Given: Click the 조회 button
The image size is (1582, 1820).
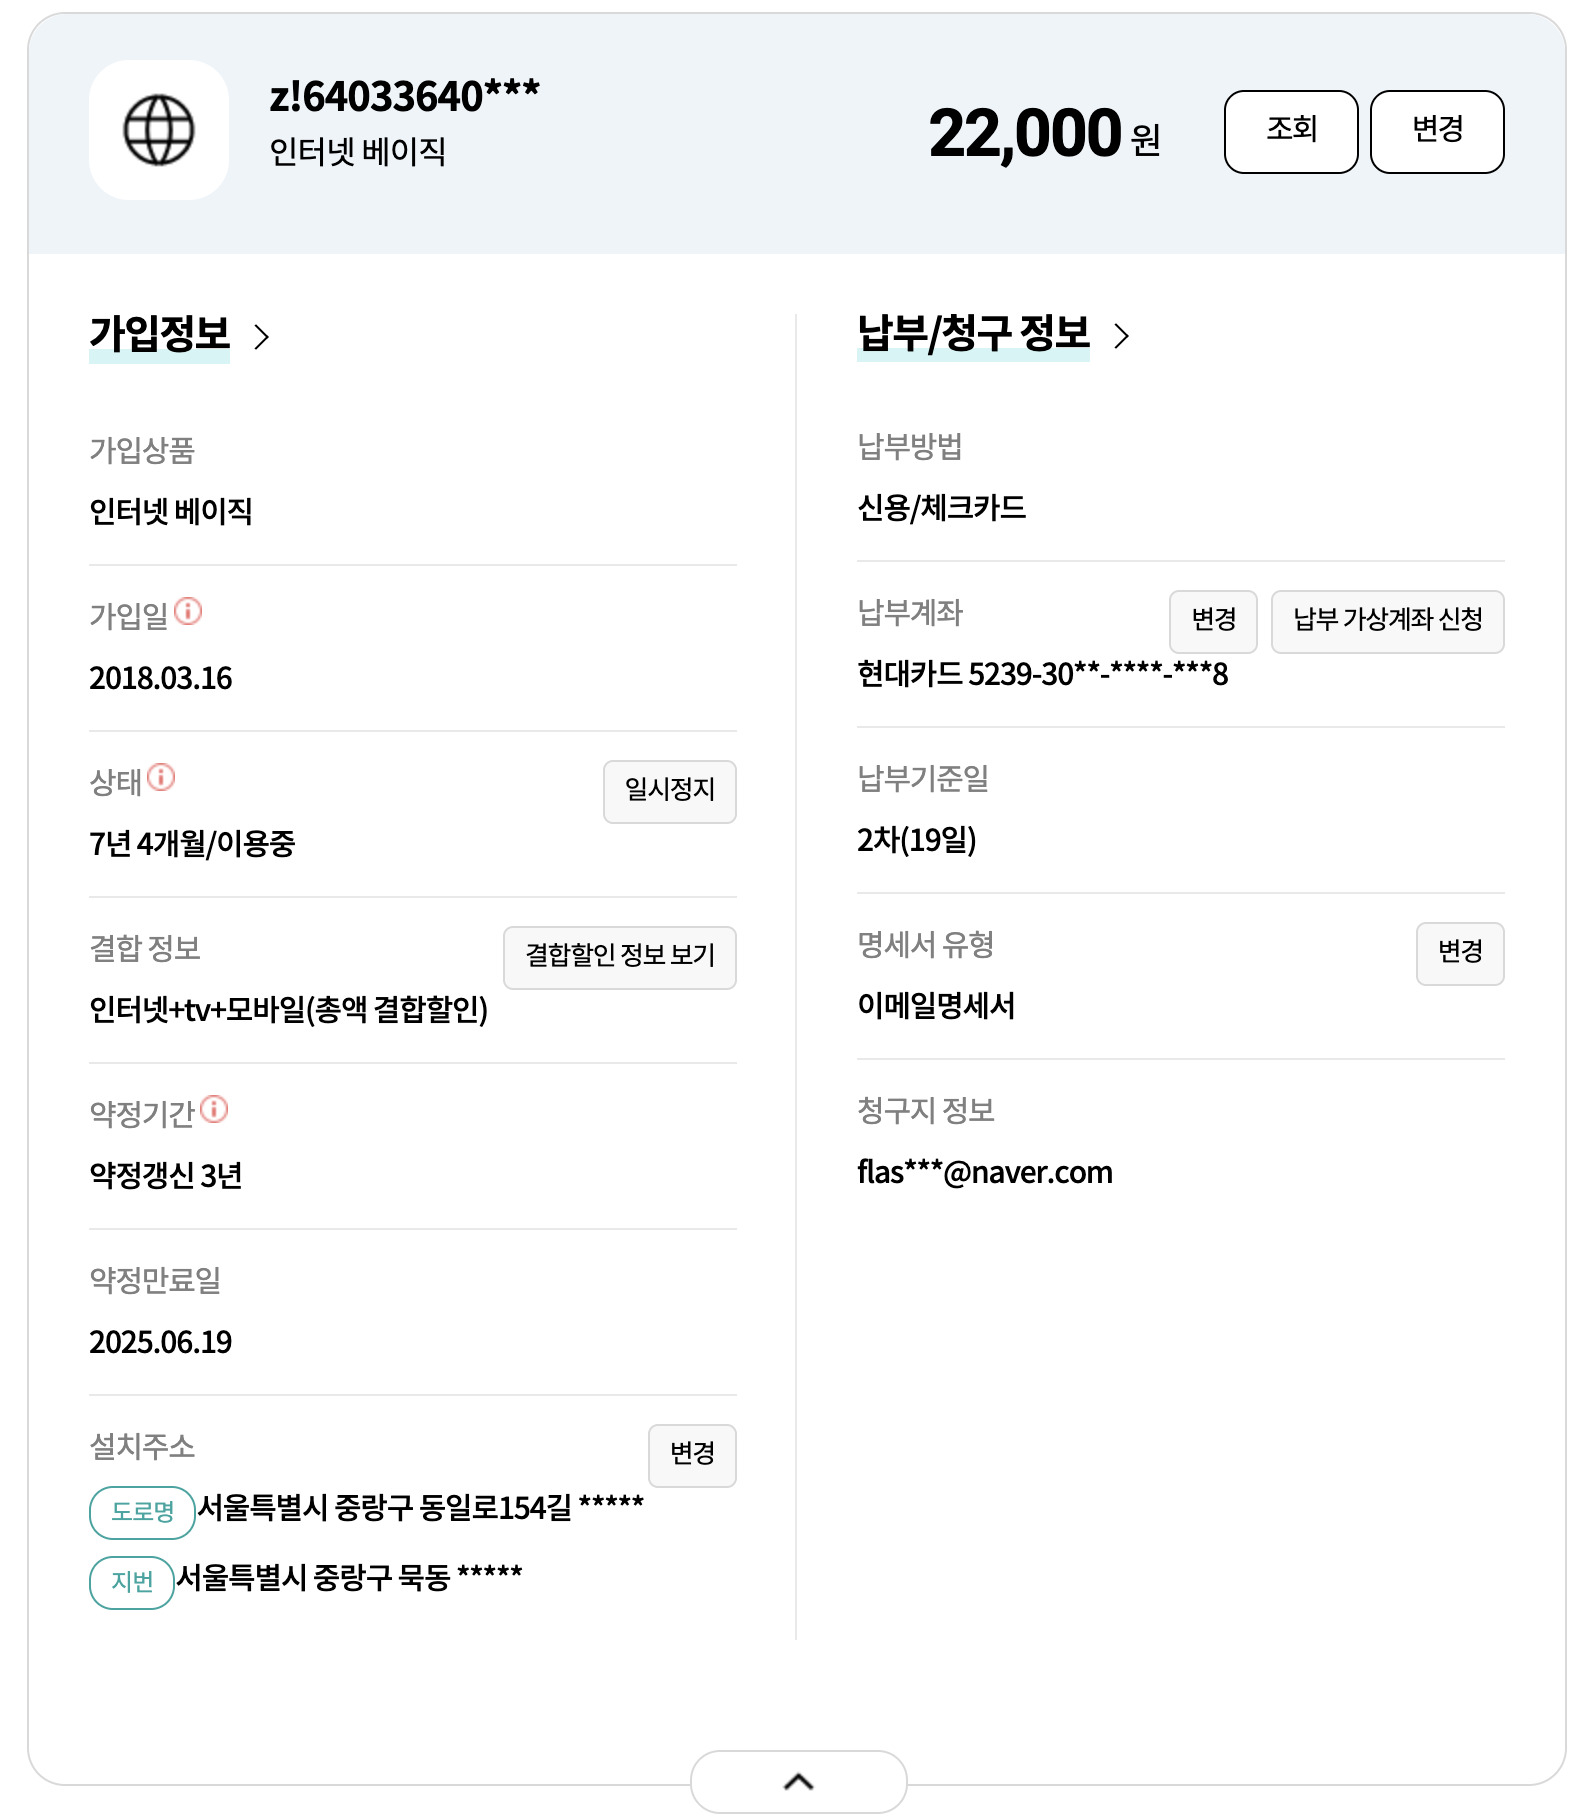Looking at the screenshot, I should click(1291, 132).
